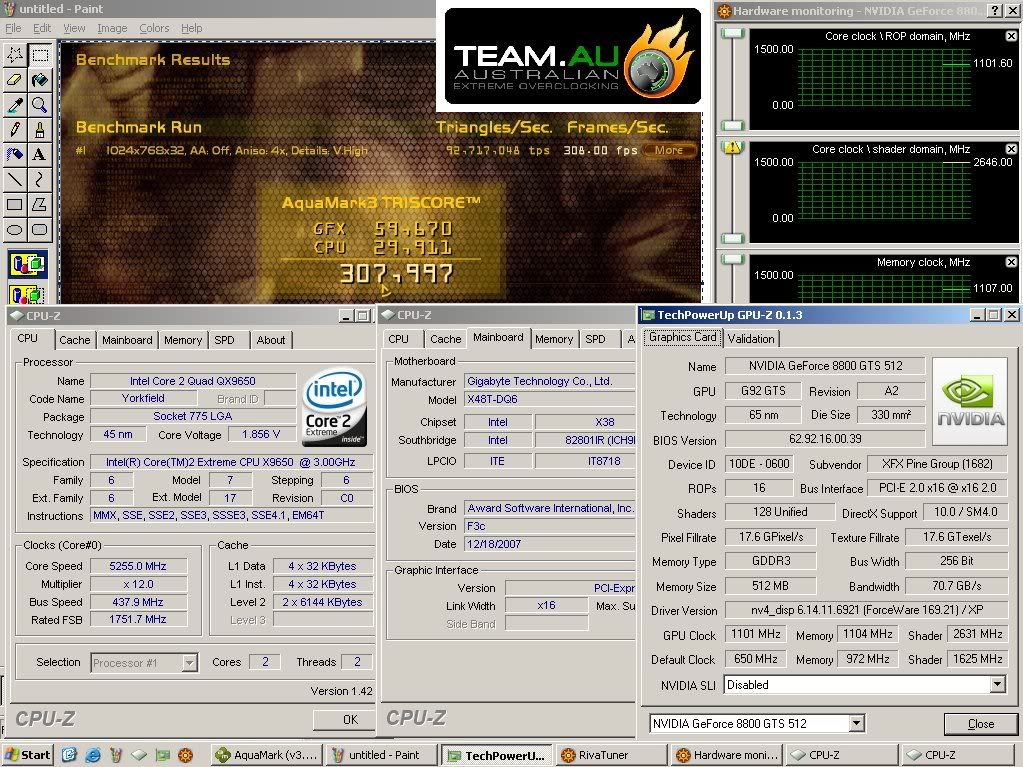Open the NVIDIA SLI dropdown in GPU-Z
The image size is (1023, 767).
click(x=997, y=685)
